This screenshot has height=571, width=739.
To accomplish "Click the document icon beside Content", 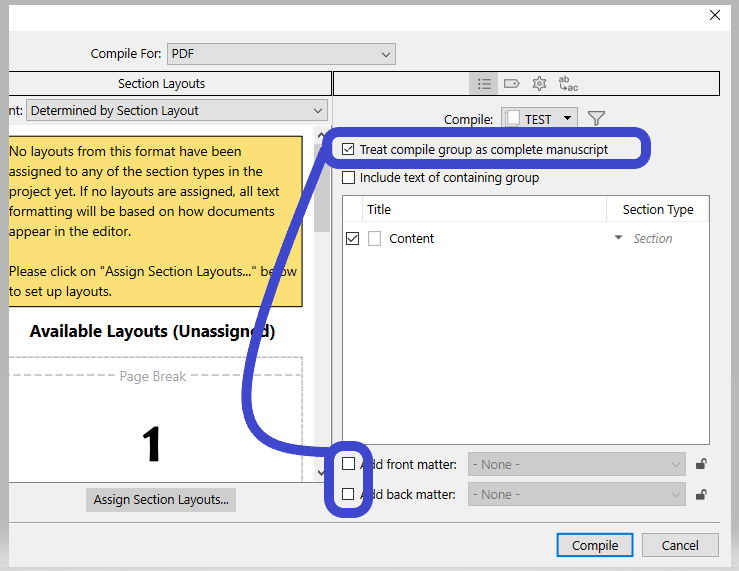I will pos(375,238).
